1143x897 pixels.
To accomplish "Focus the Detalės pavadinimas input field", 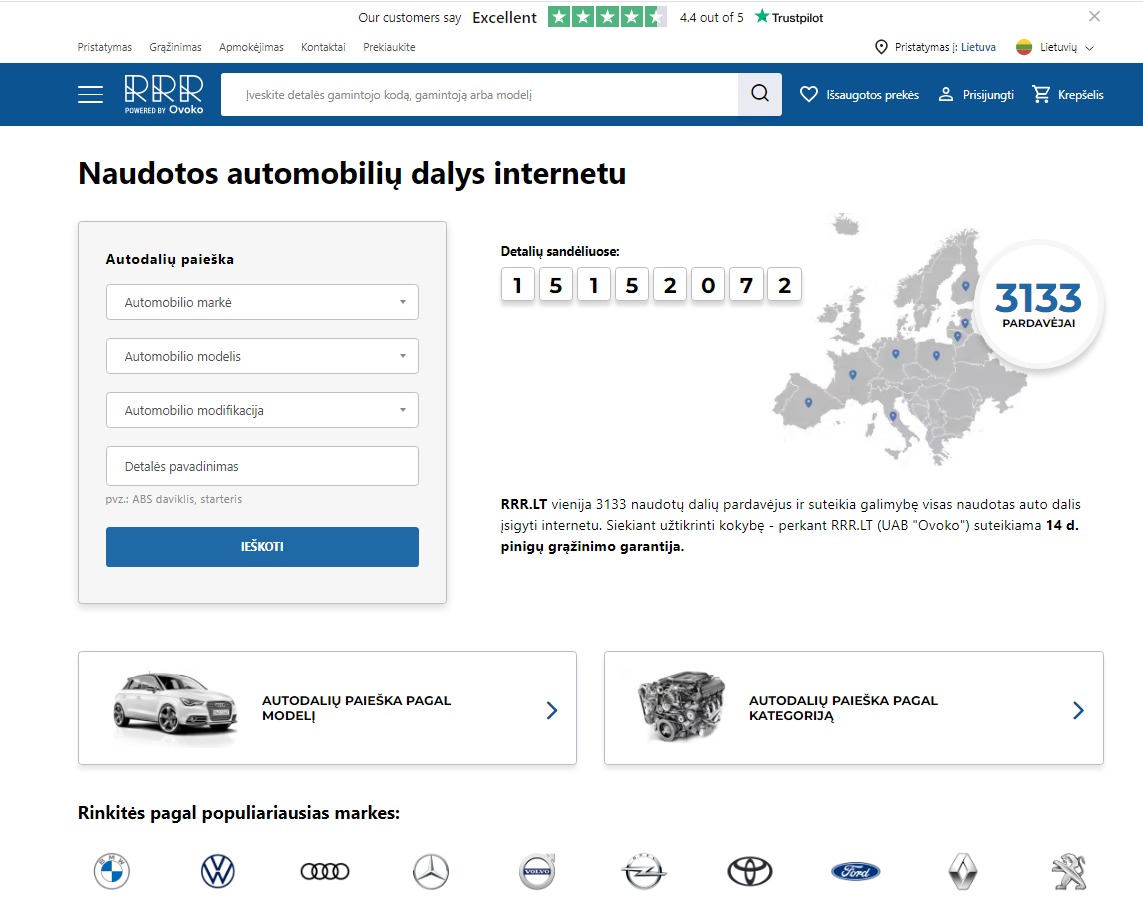I will (262, 466).
